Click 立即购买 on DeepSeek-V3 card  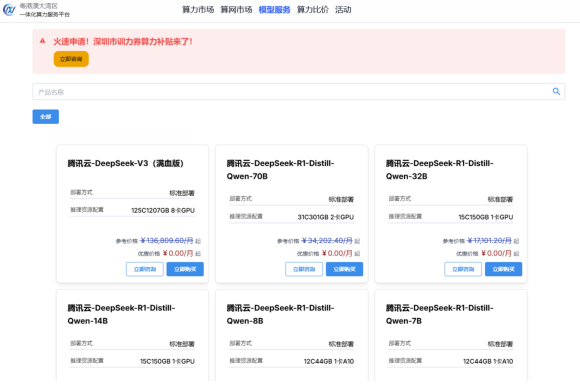(x=185, y=269)
